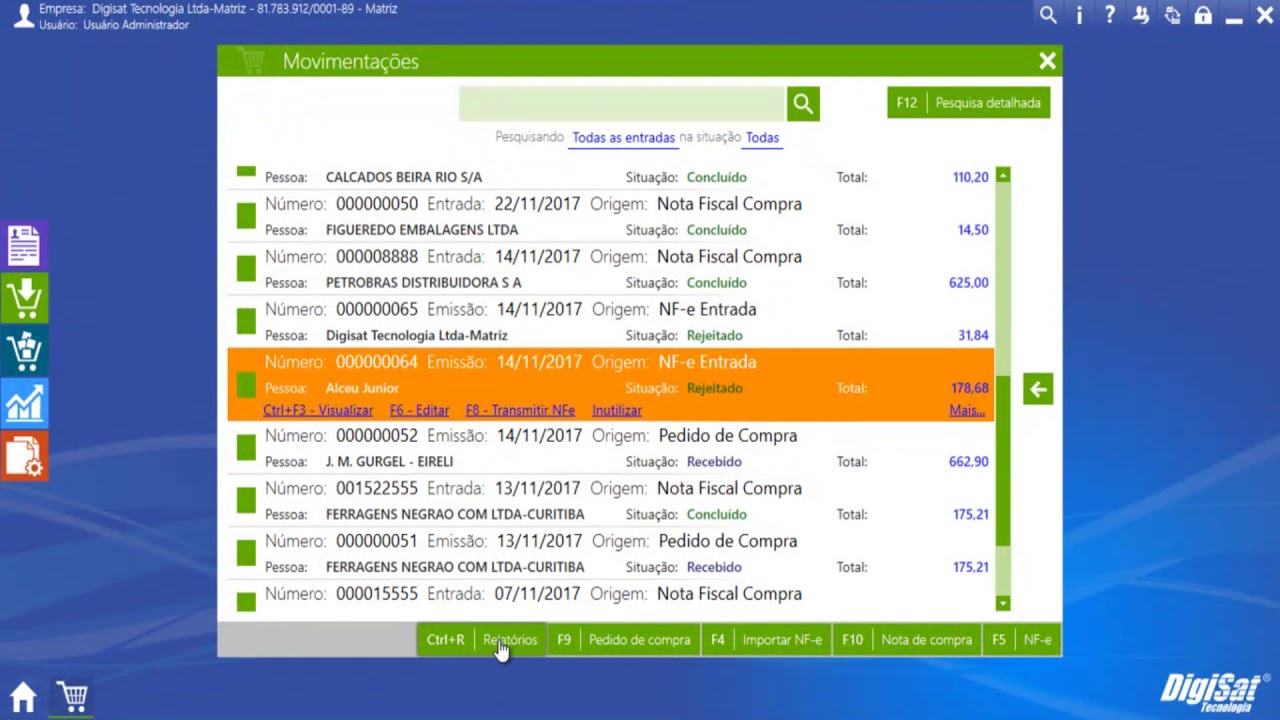Viewport: 1280px width, 720px height.
Task: Open the cart download entradas sidebar icon
Action: point(24,298)
